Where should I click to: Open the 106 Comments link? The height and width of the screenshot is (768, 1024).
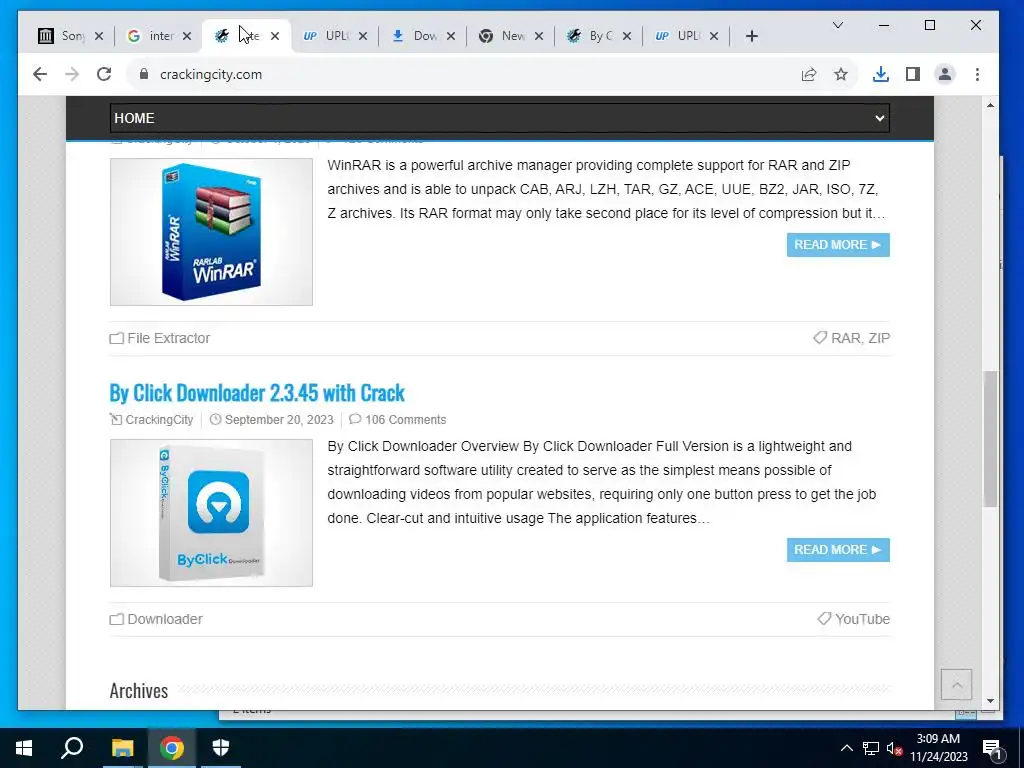coord(405,420)
